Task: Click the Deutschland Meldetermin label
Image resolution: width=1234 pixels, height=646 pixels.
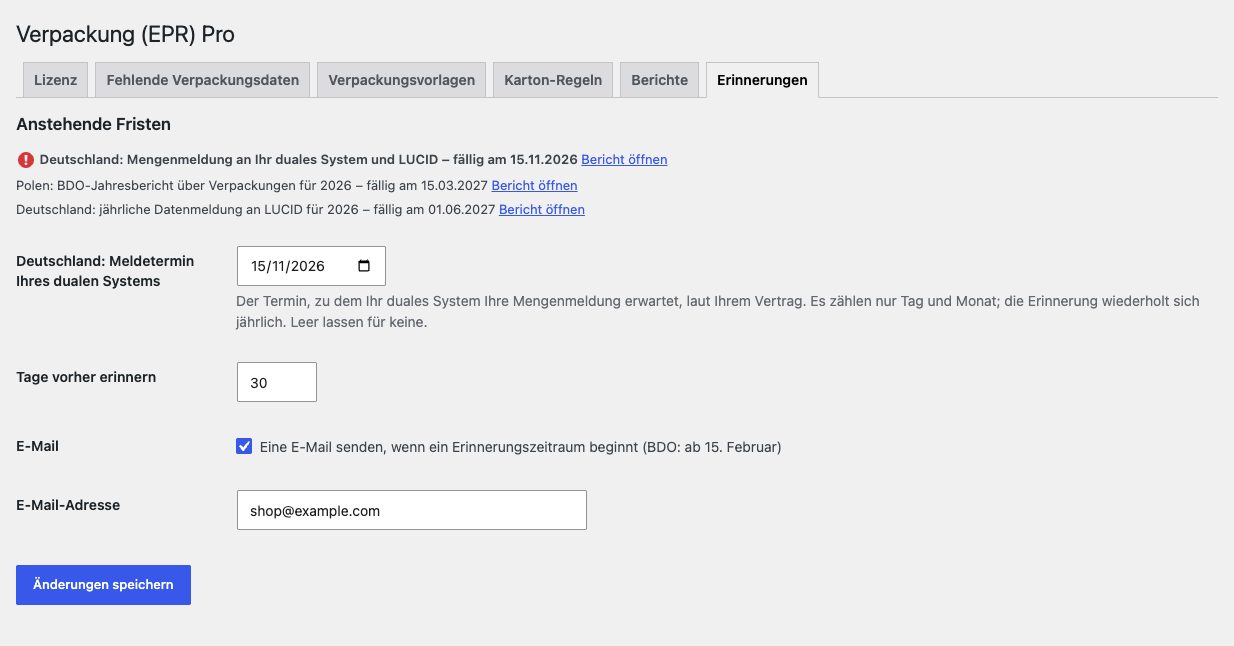Action: pyautogui.click(x=105, y=271)
